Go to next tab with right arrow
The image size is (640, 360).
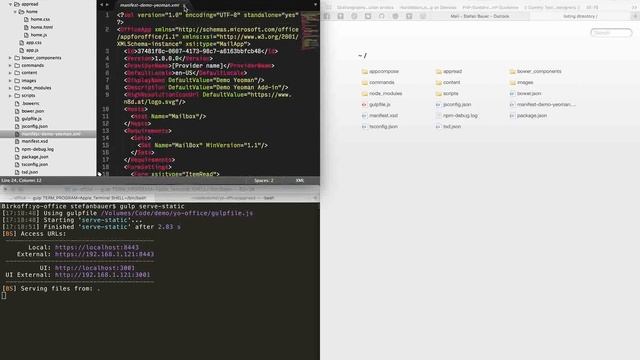point(107,5)
